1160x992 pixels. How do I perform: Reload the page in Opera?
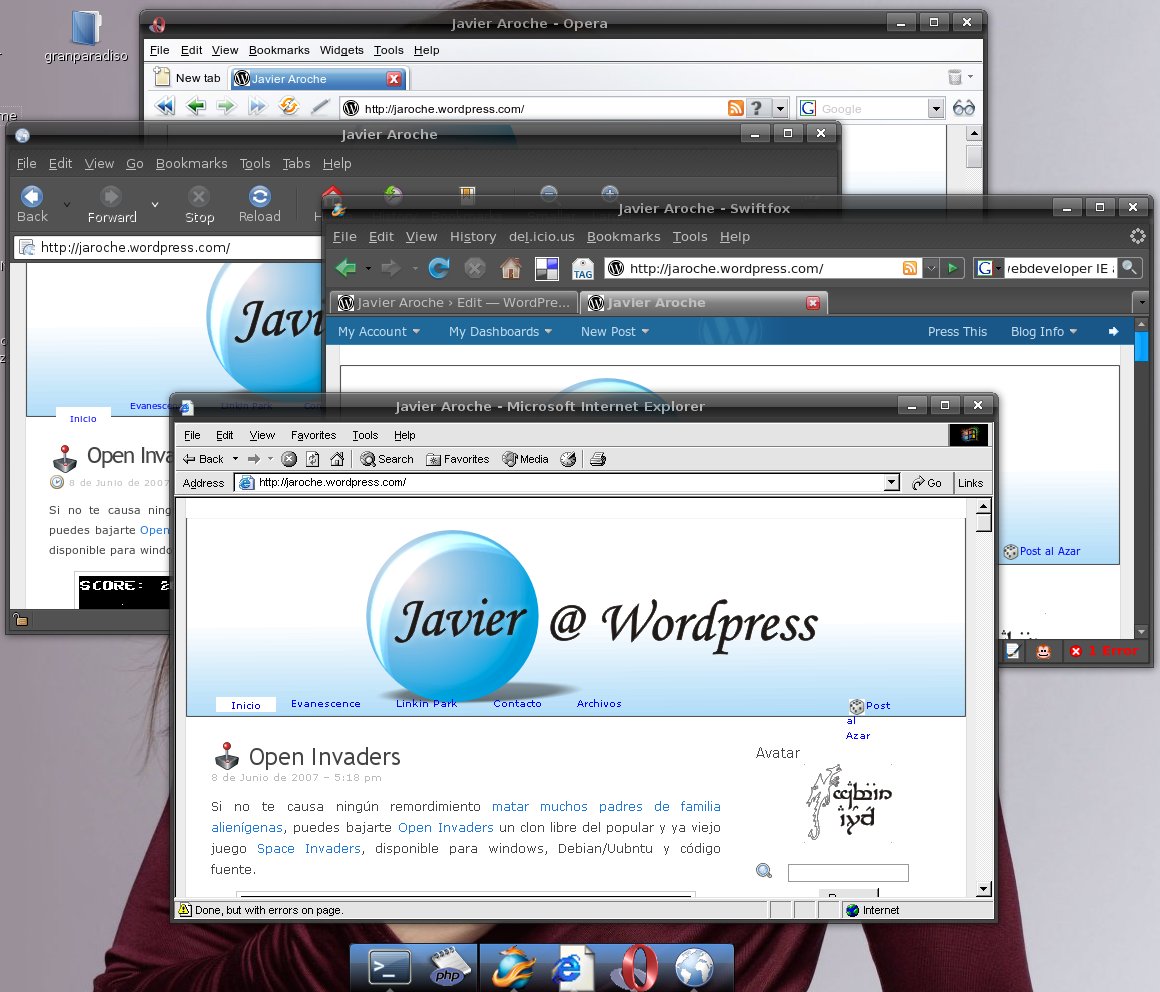tap(289, 107)
